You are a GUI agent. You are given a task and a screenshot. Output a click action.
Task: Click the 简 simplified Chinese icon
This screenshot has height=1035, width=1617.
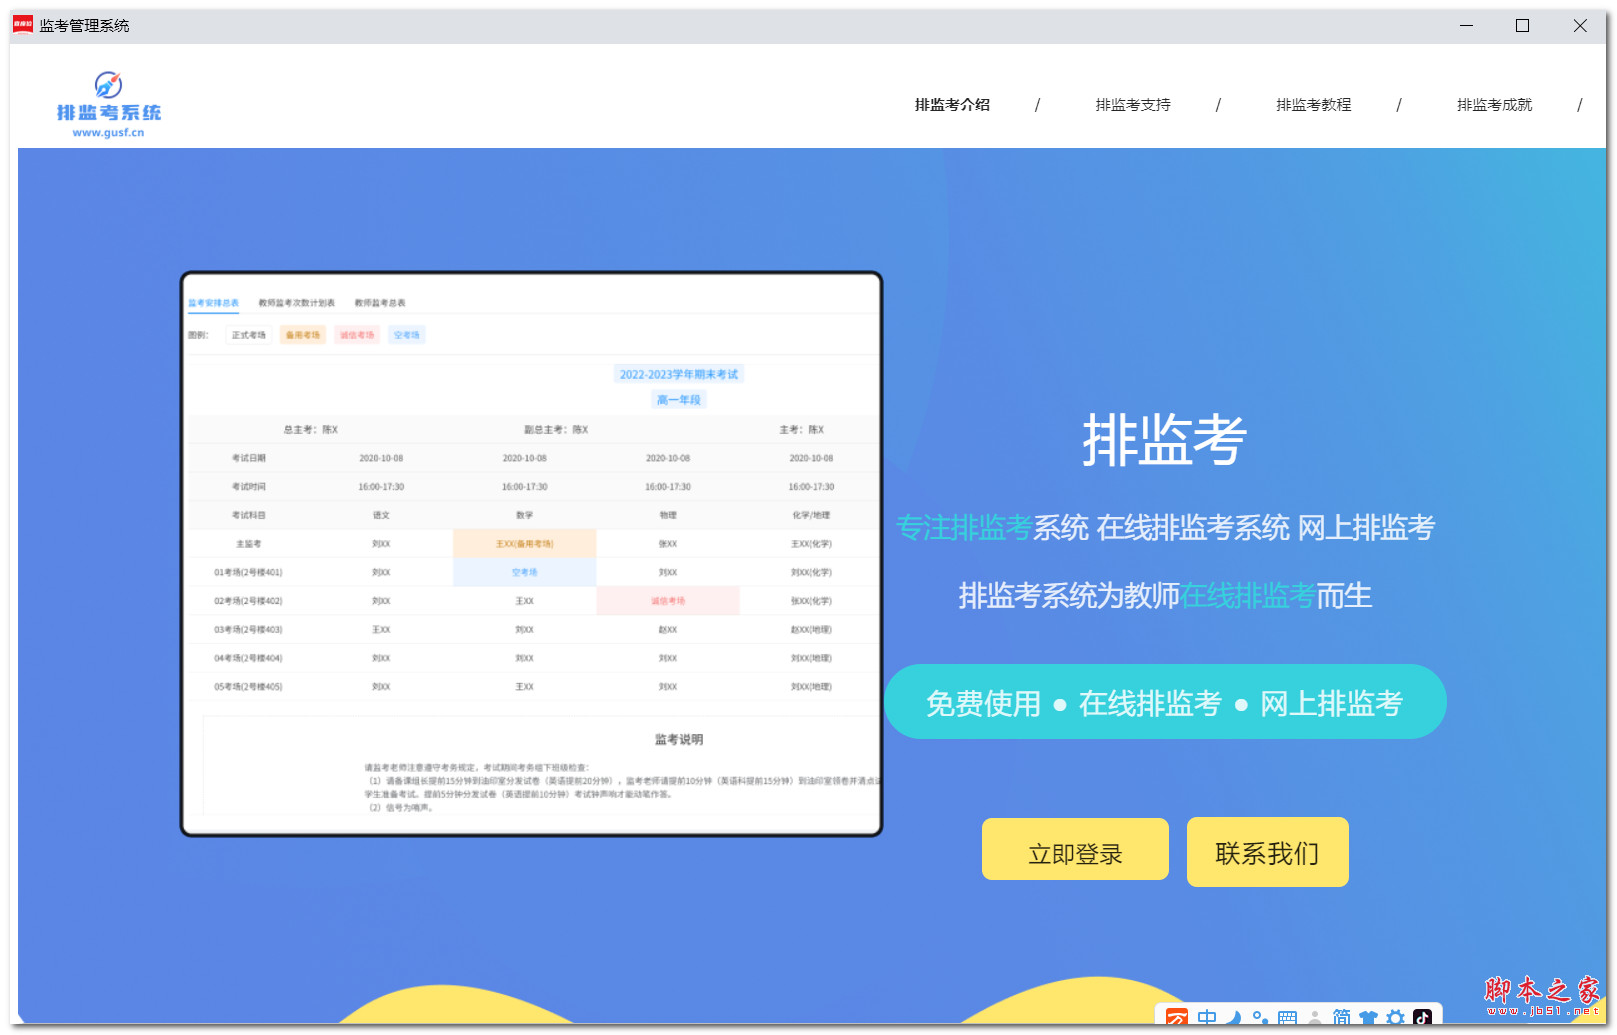tap(1341, 1017)
